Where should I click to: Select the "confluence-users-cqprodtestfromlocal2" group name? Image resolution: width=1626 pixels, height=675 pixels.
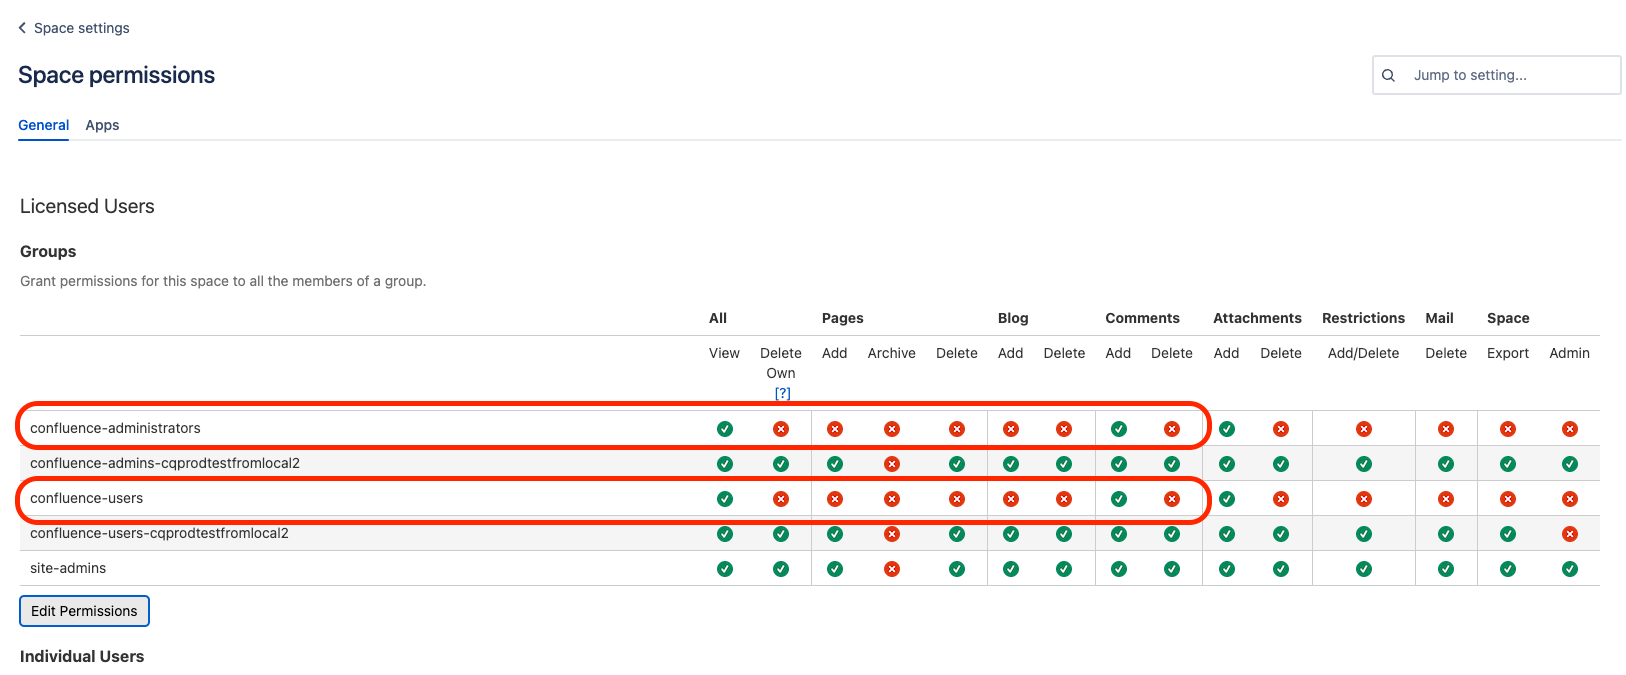pos(159,533)
